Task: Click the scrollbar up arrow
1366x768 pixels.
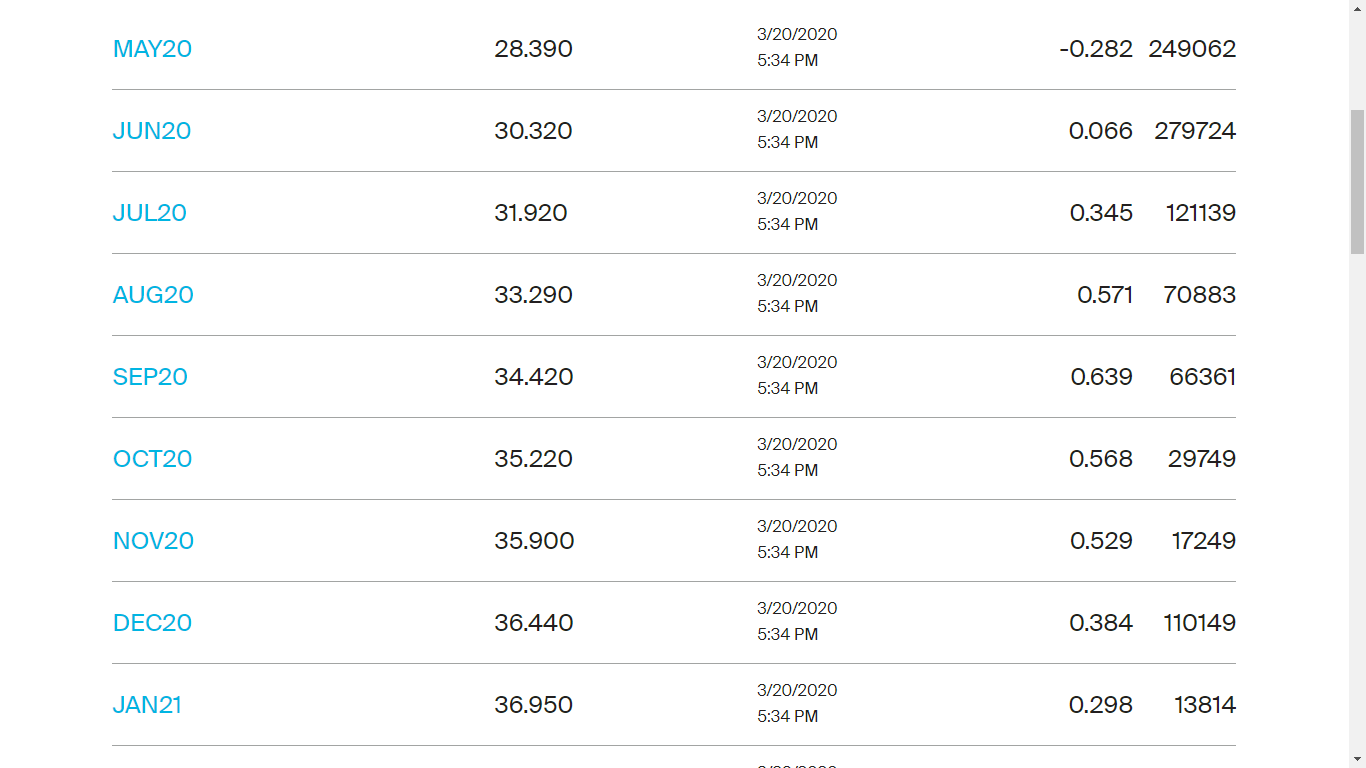Action: pyautogui.click(x=1357, y=8)
